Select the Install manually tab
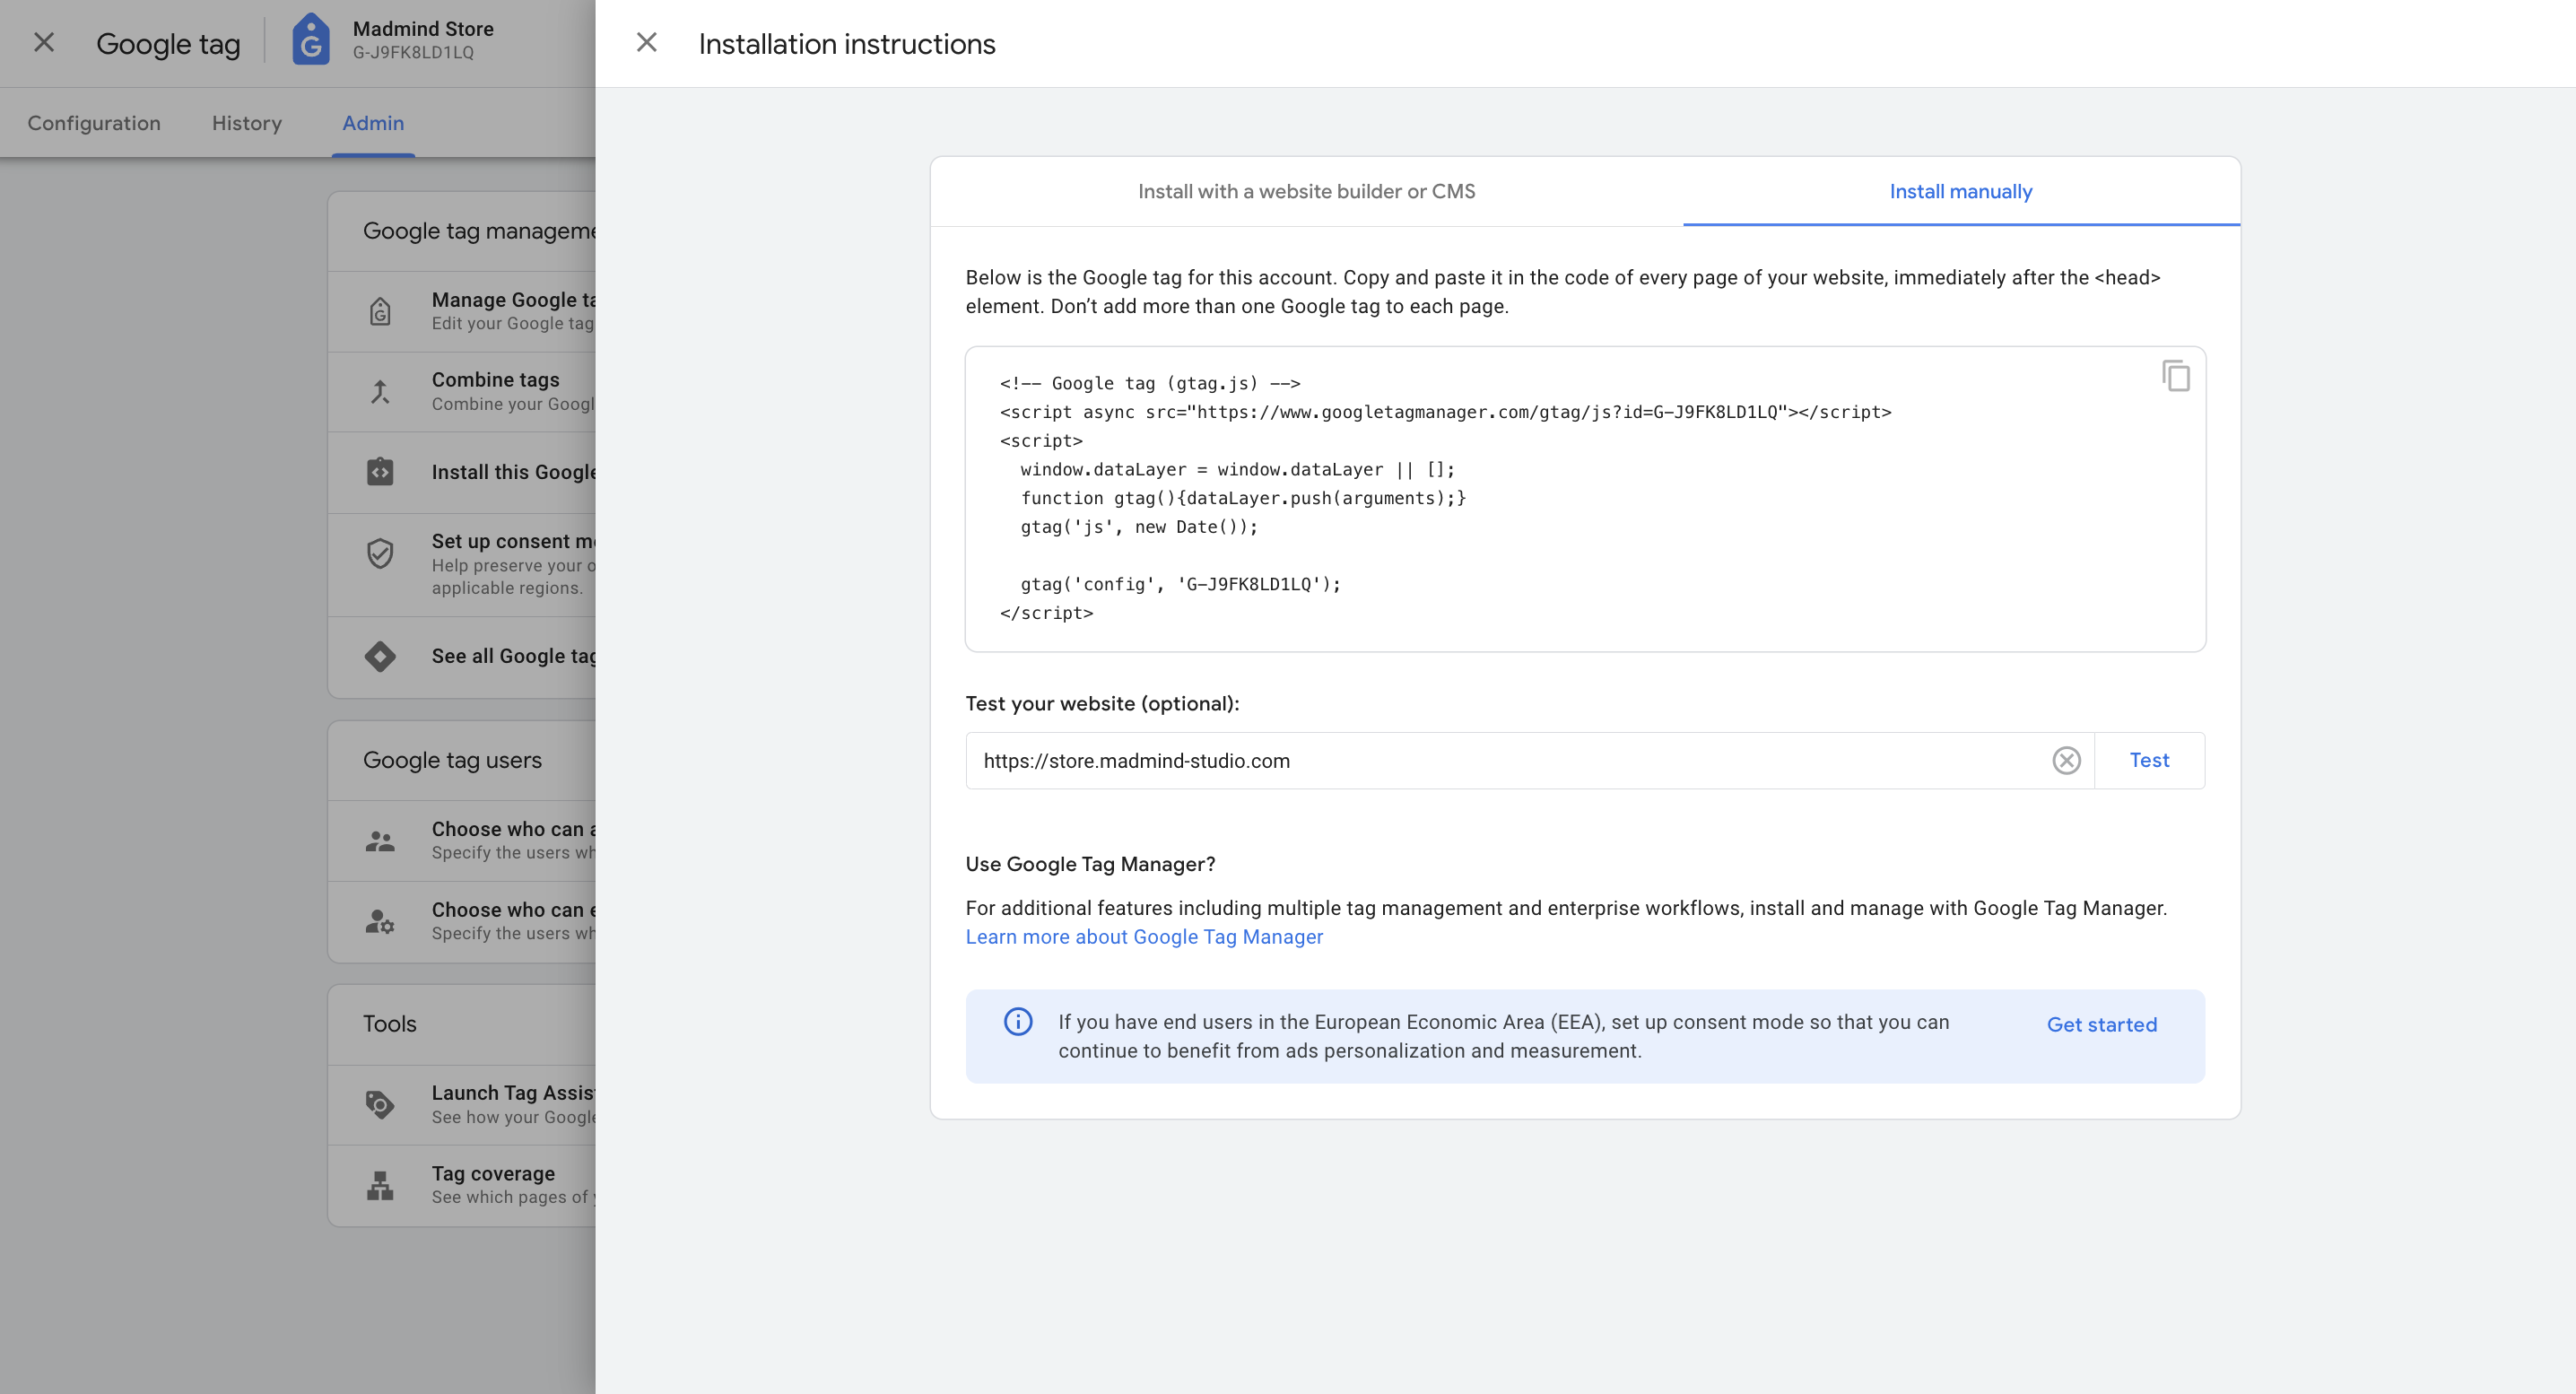Screen dimensions: 2576x1394 (1960, 191)
